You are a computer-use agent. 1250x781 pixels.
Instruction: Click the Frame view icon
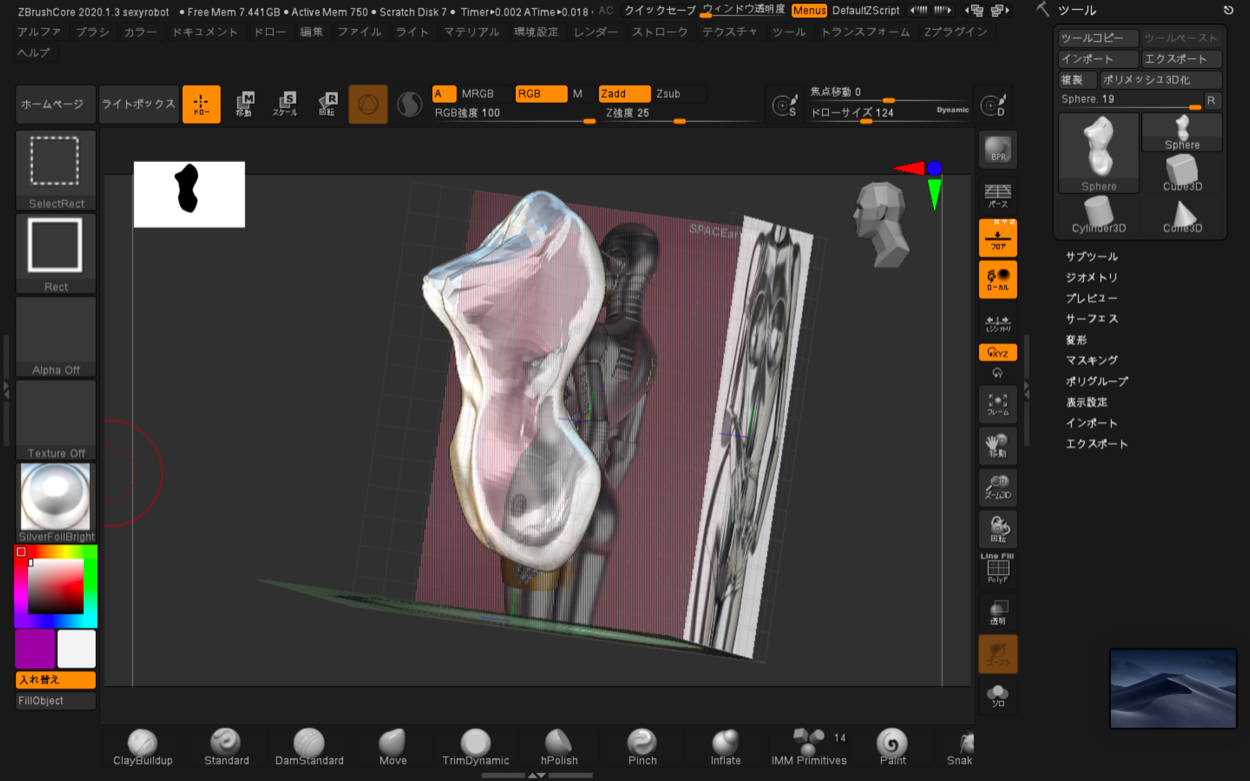click(x=997, y=404)
